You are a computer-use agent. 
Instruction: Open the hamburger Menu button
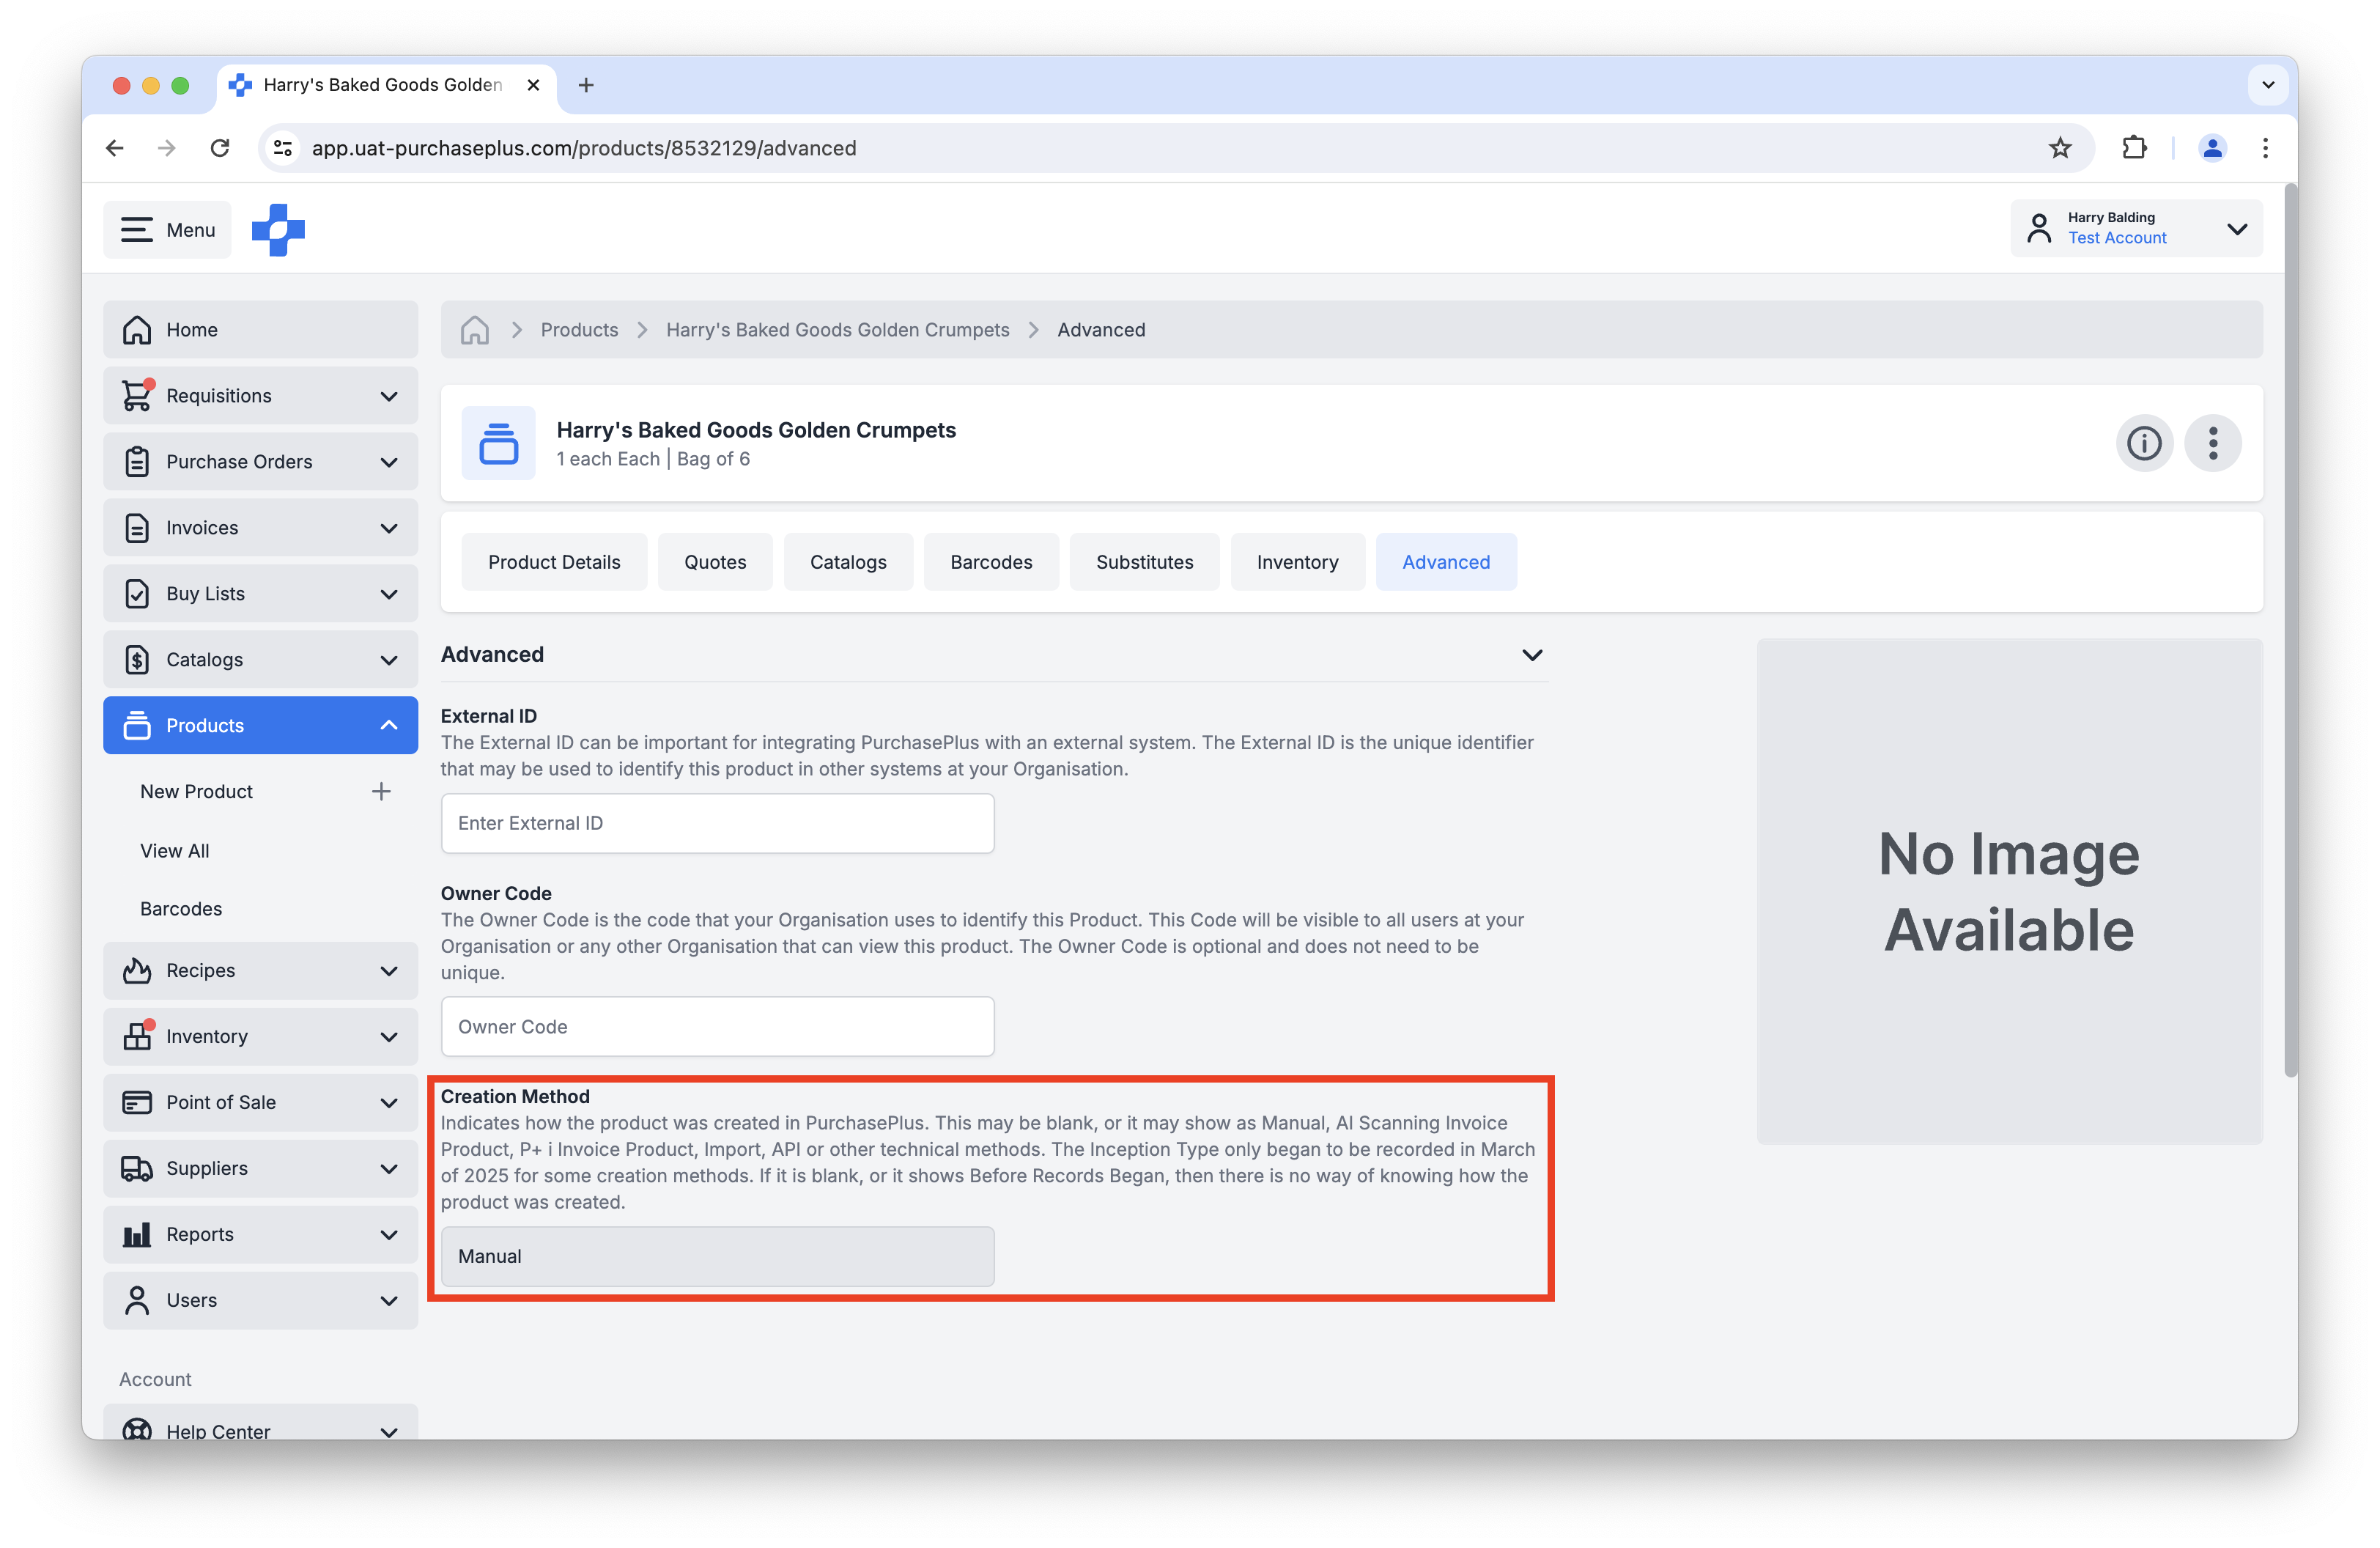(x=167, y=230)
